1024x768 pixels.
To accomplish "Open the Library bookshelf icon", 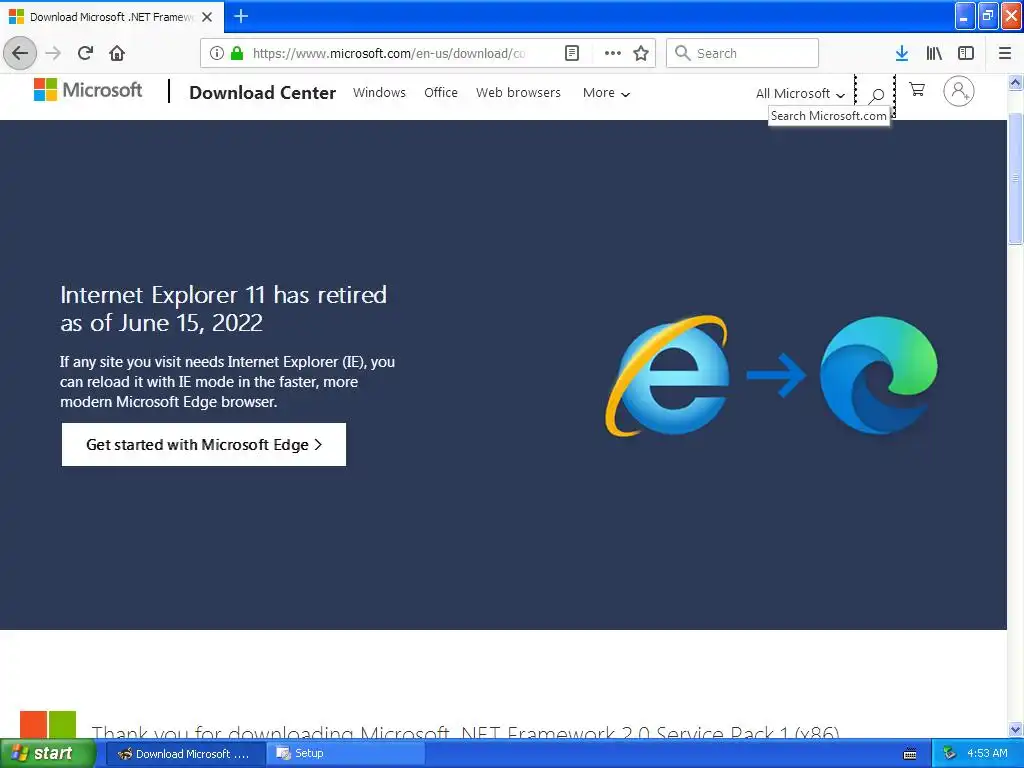I will (934, 53).
